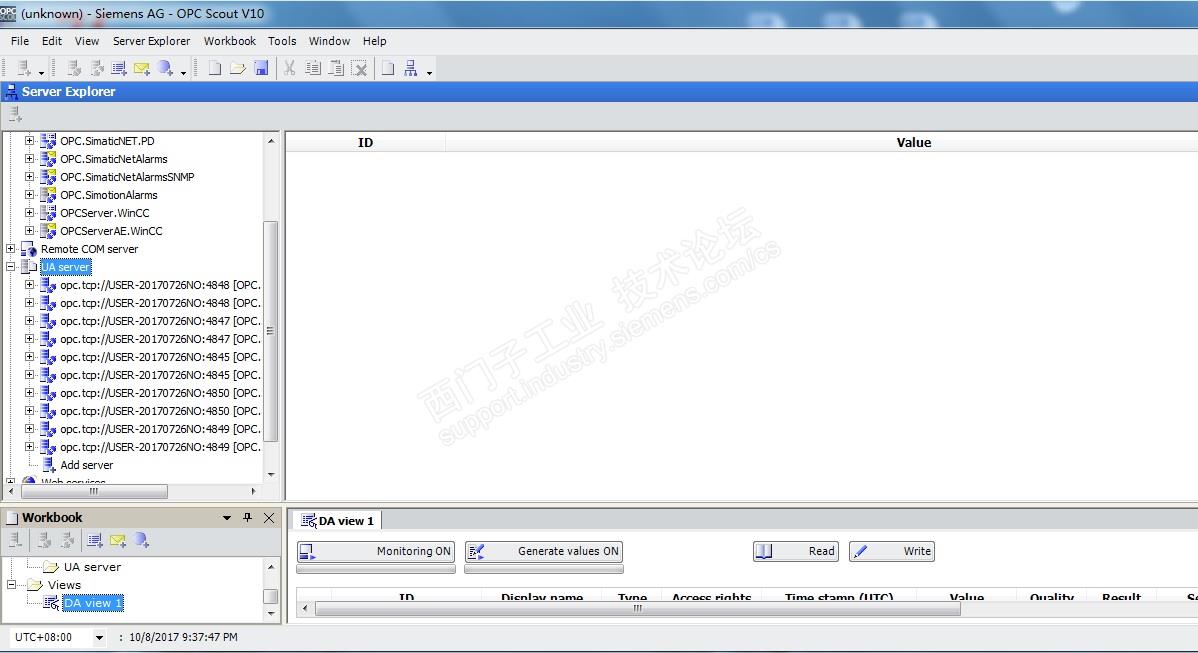Click the Copy icon in the toolbar
The height and width of the screenshot is (653, 1198).
(312, 69)
